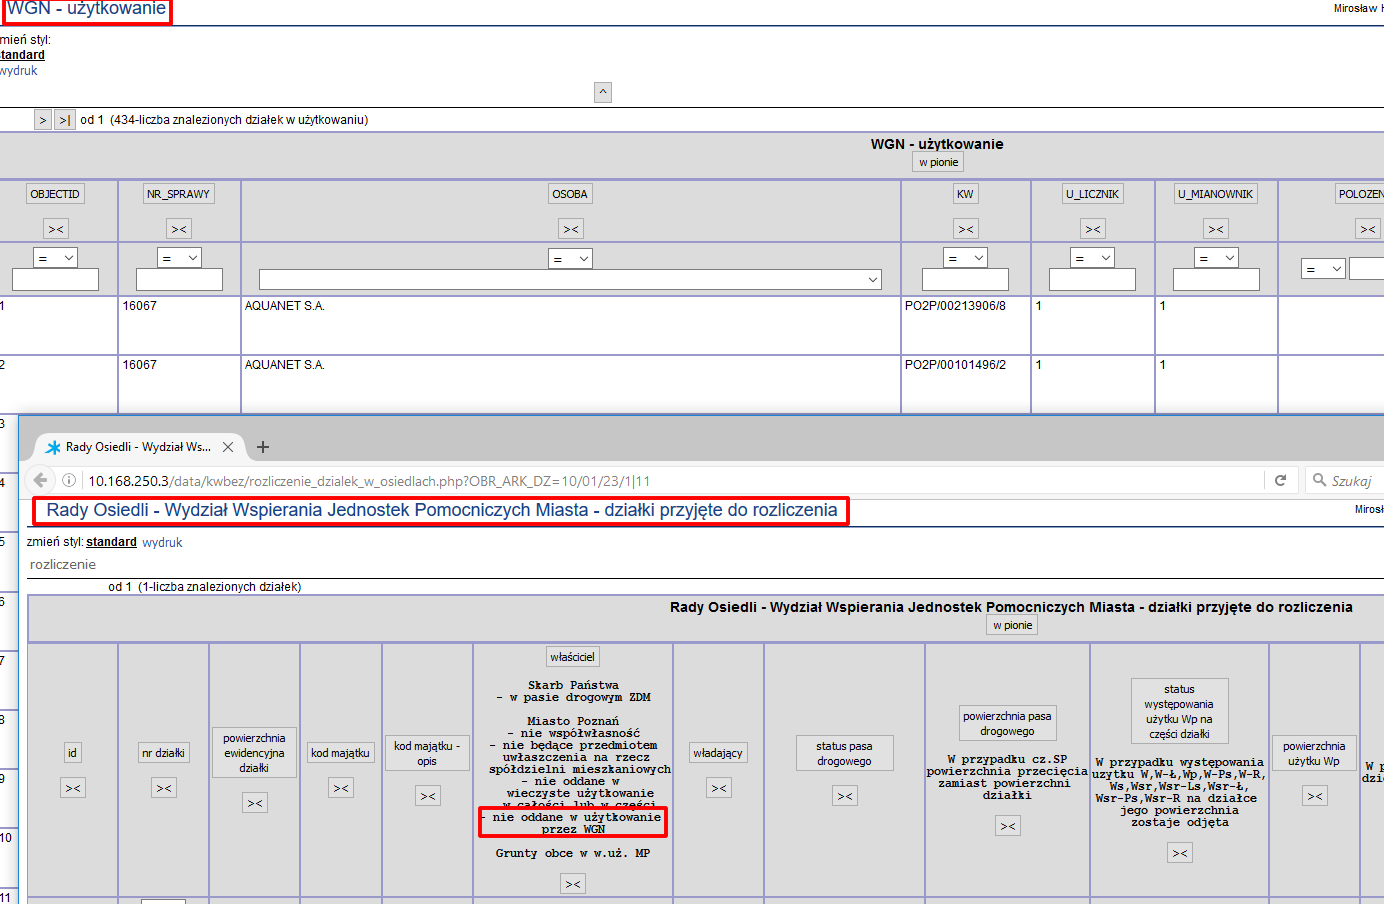The height and width of the screenshot is (904, 1384).
Task: Click the sort icon under właściciel
Action: click(x=572, y=884)
